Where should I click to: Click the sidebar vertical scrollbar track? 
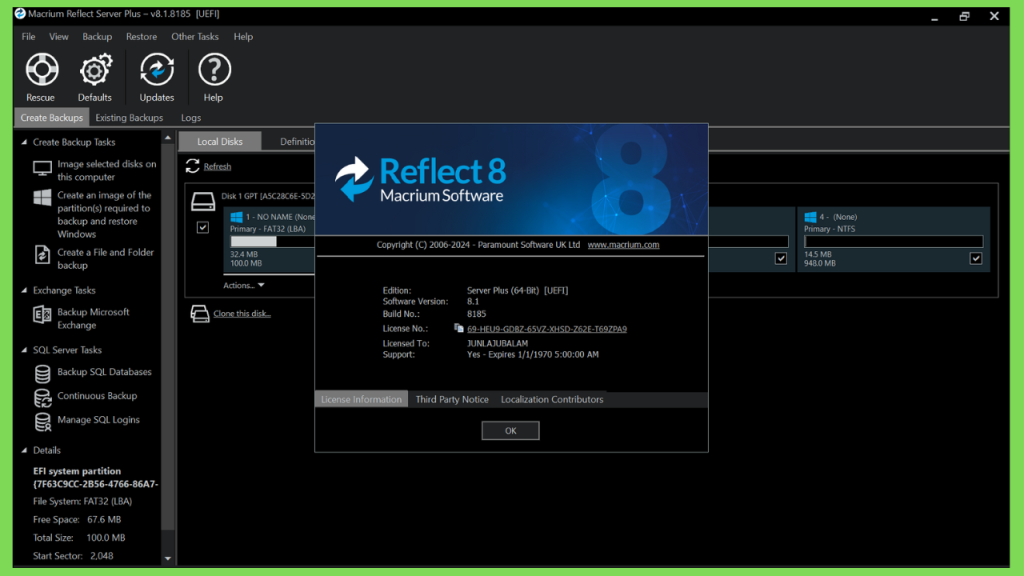[168, 348]
